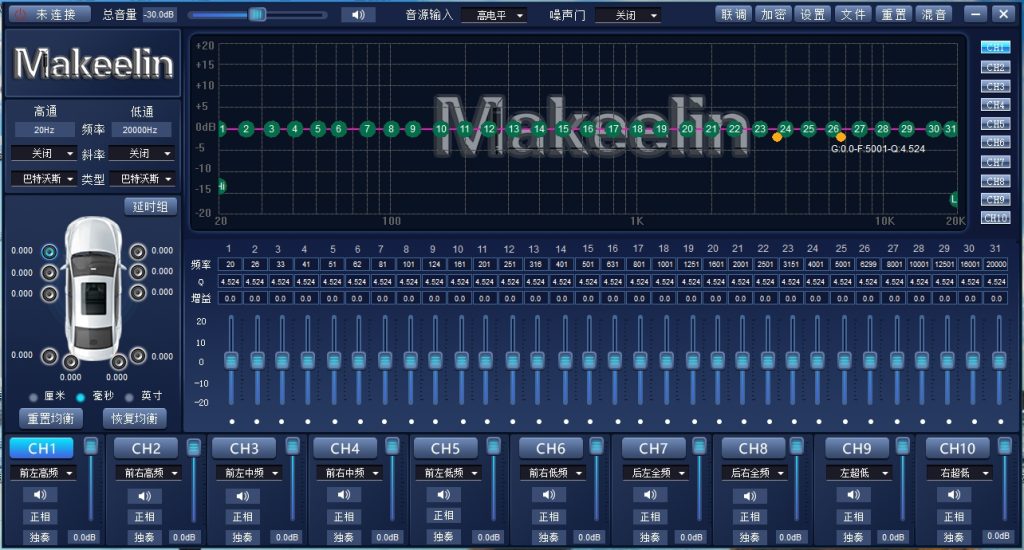
Task: Open 文件 menu
Action: click(853, 14)
